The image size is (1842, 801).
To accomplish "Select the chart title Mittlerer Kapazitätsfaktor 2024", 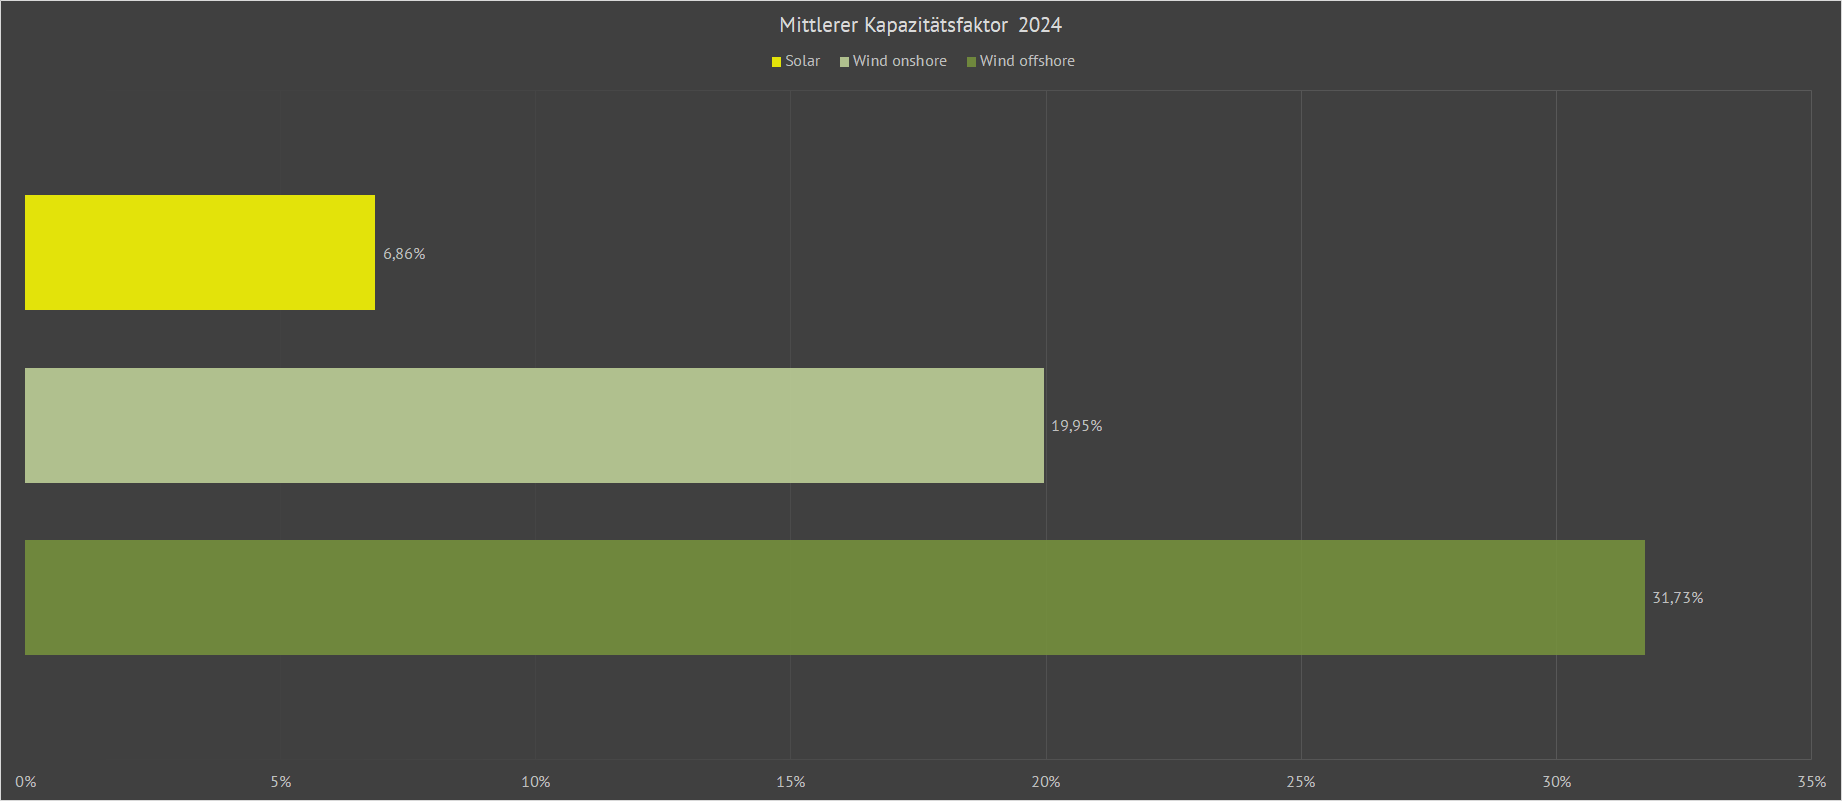I will click(x=920, y=25).
